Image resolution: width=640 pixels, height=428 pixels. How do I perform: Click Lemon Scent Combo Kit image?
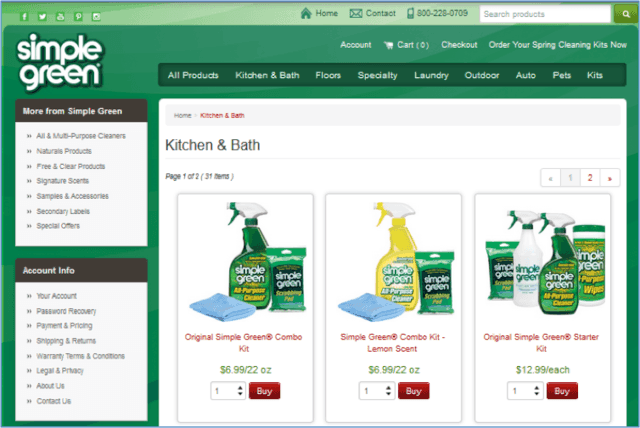(396, 262)
